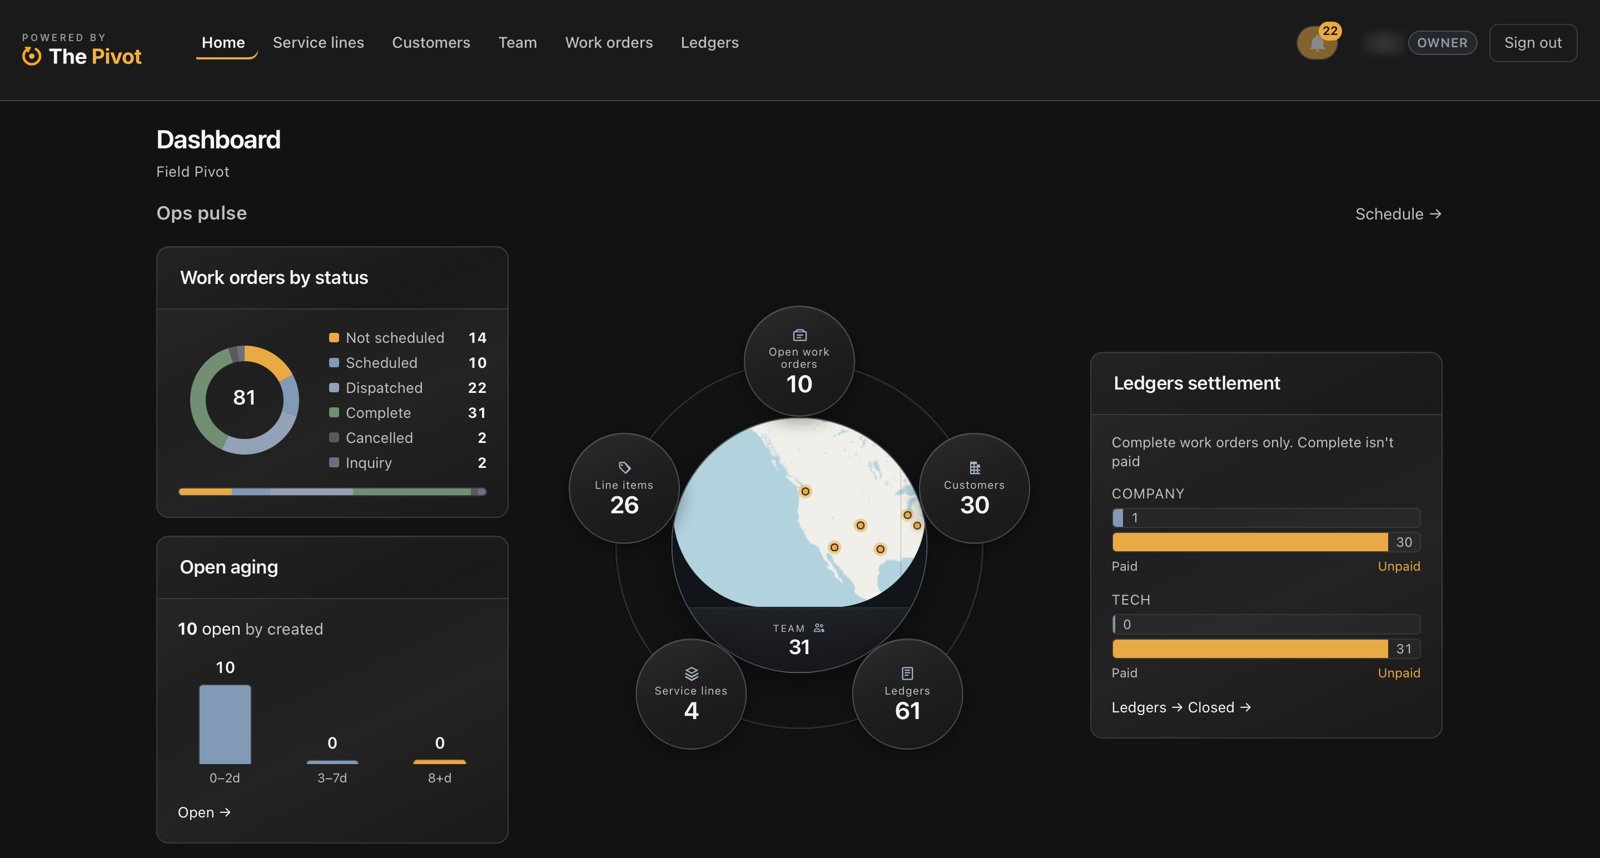Click the work orders donut chart
1600x858 pixels.
244,400
